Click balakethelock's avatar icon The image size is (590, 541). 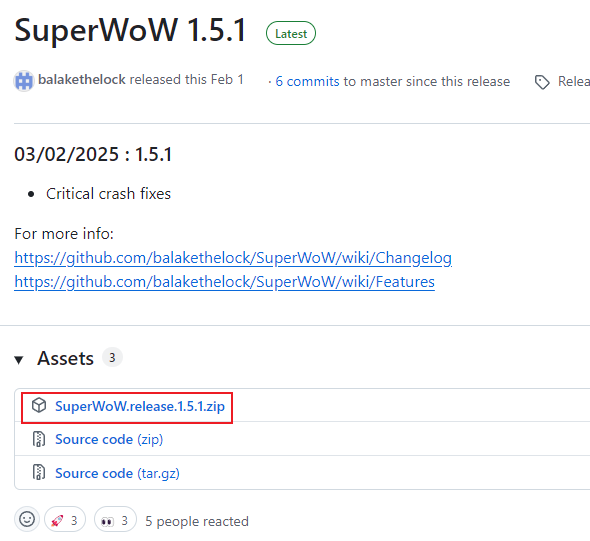tap(24, 81)
